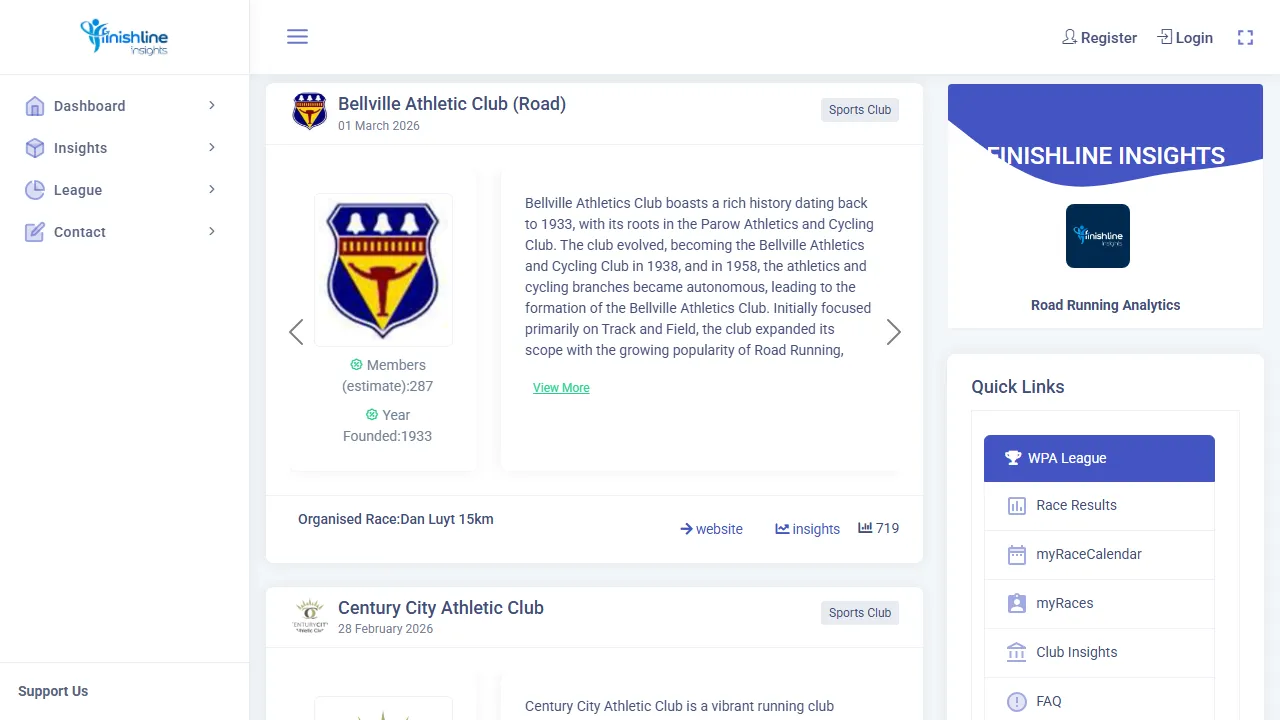Click the Club Insights bank icon

click(x=1017, y=653)
